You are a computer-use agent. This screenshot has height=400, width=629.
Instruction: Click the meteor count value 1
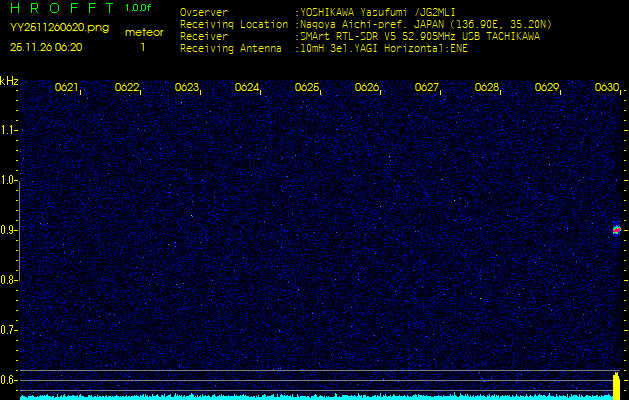click(x=143, y=46)
